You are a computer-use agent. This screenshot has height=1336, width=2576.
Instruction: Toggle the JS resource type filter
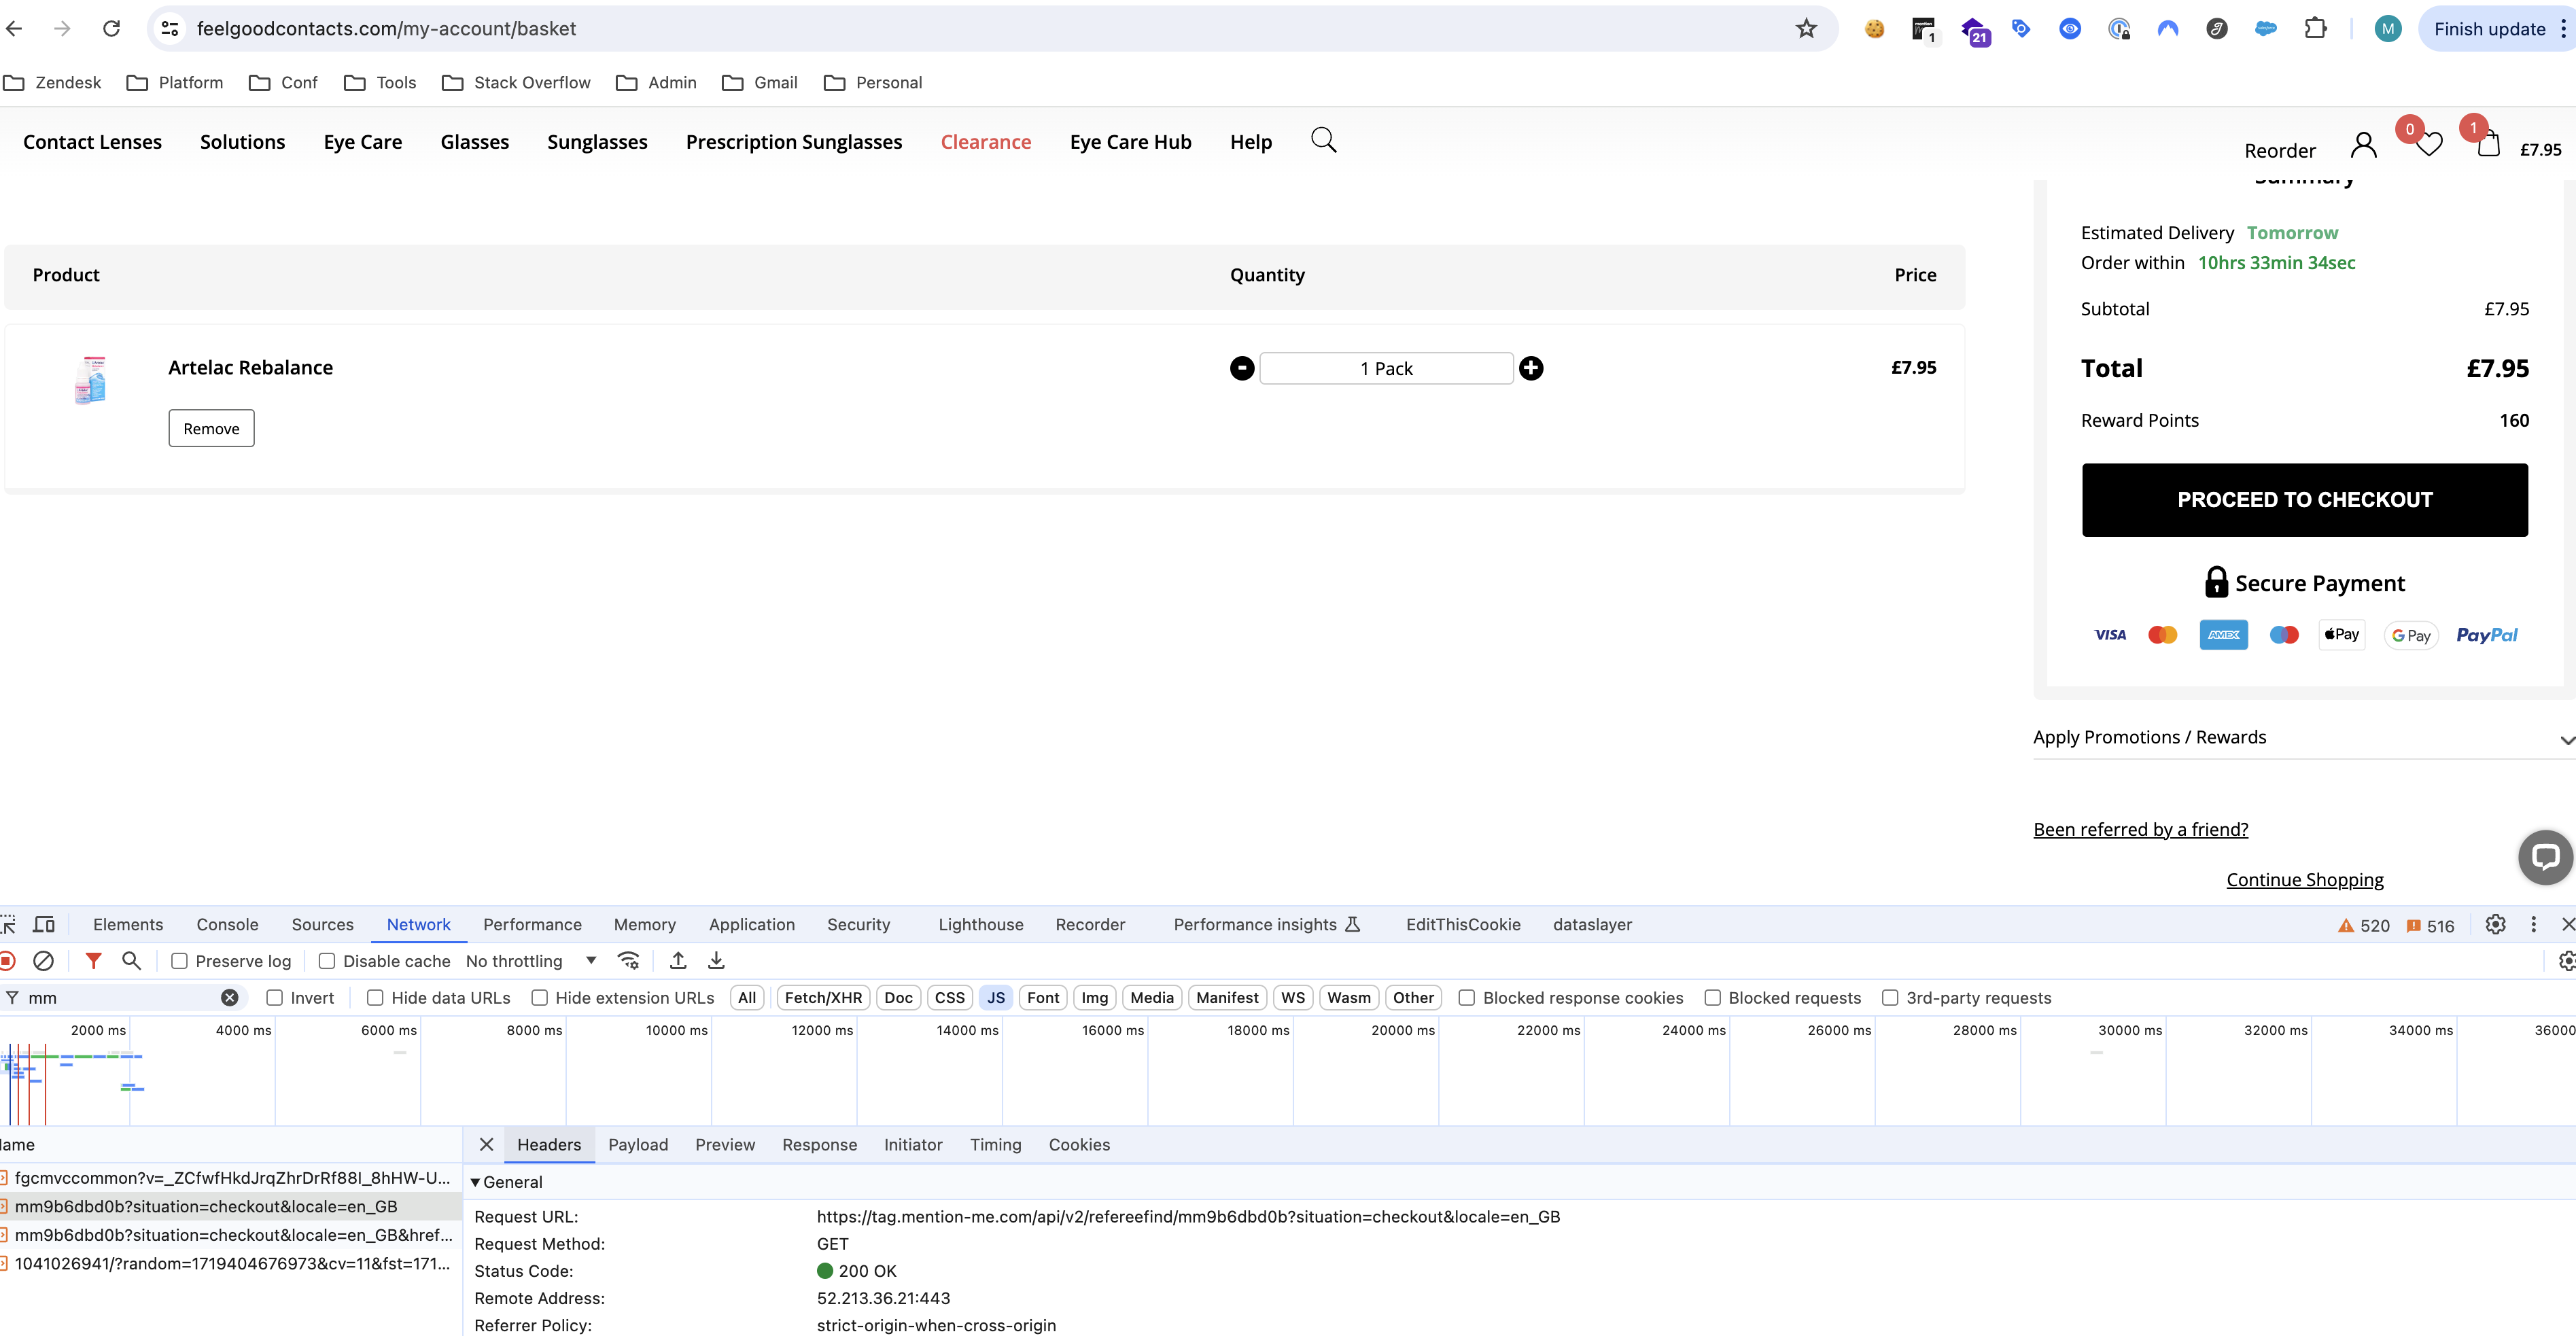coord(996,997)
